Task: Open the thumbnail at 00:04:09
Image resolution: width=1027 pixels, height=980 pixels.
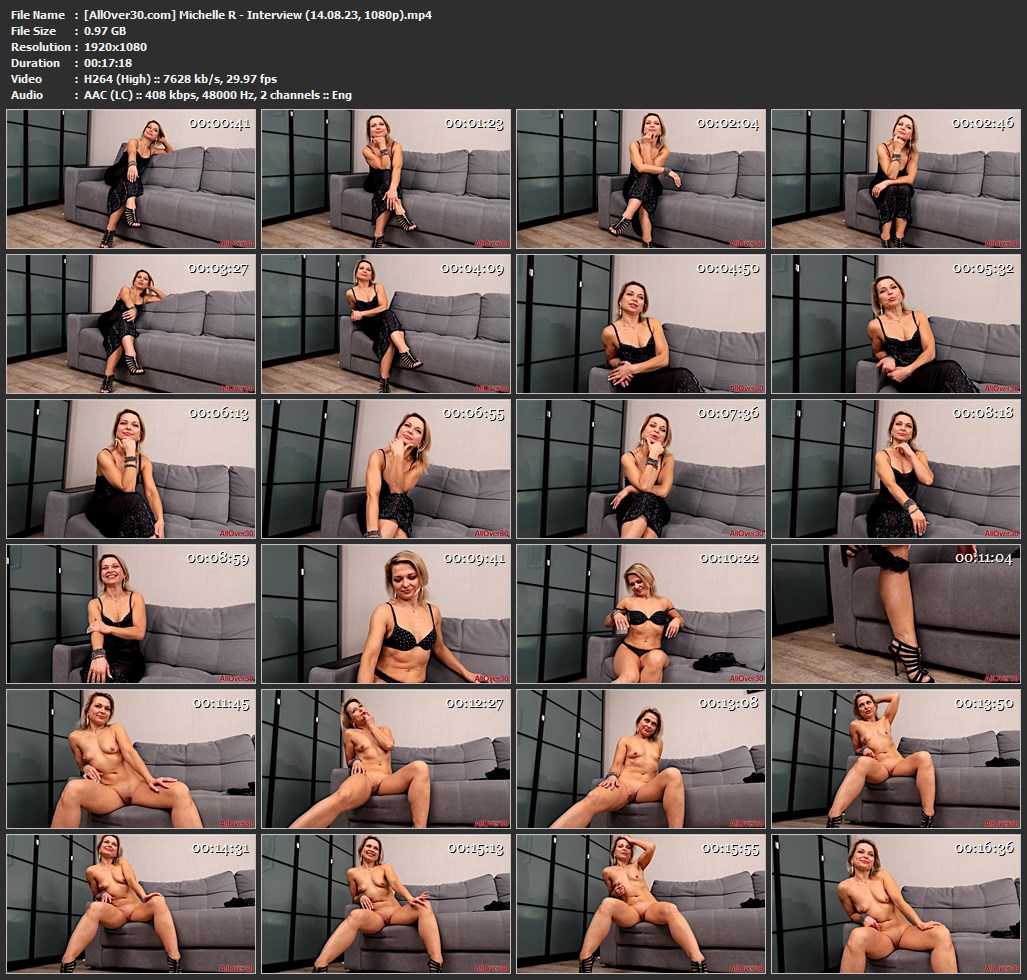Action: click(x=386, y=324)
